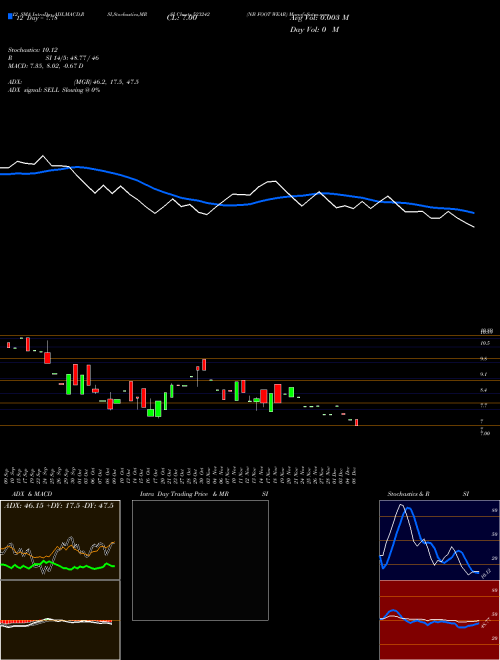
Task: Click the '10.12' stochastics value label
Action: (486, 573)
